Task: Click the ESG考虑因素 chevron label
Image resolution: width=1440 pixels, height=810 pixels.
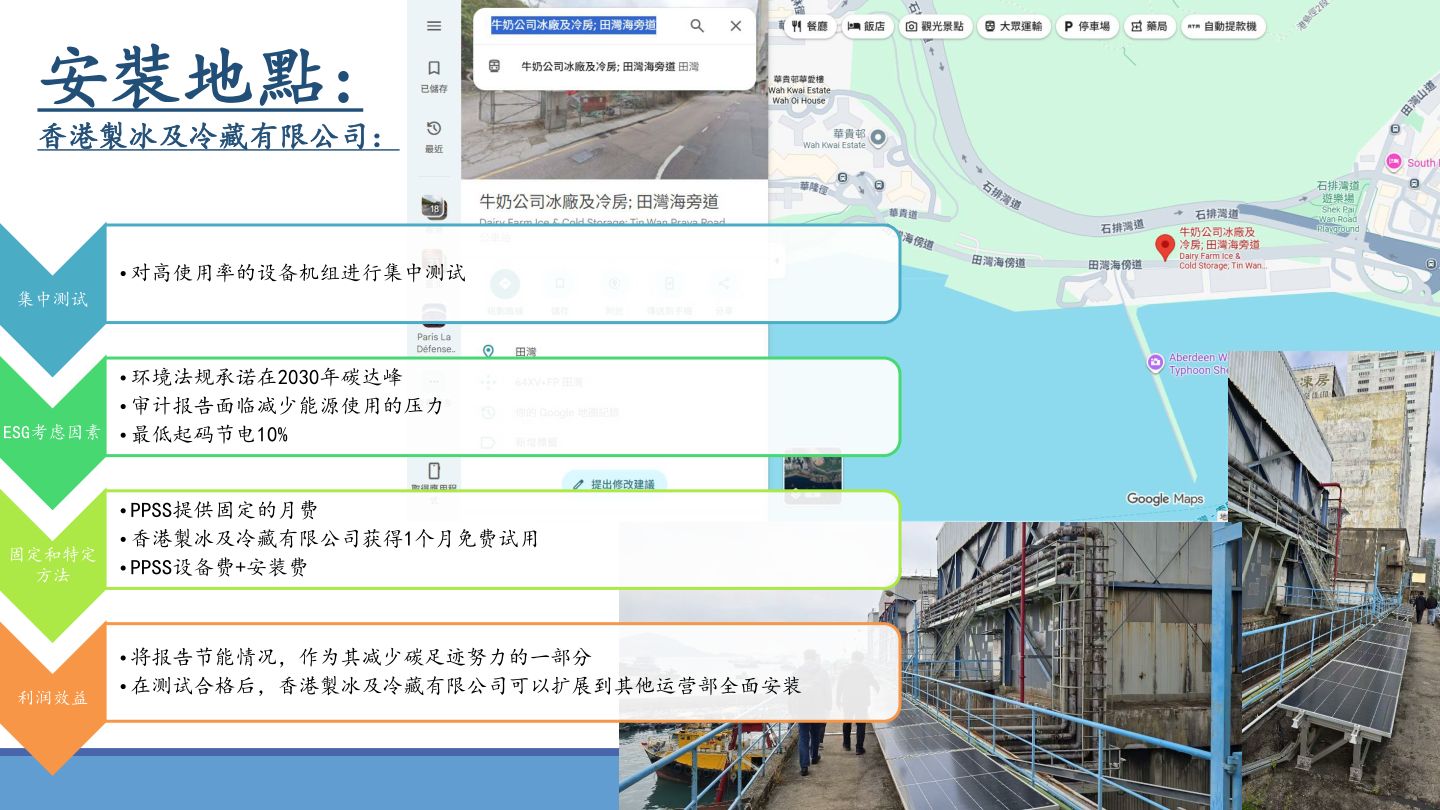Action: pyautogui.click(x=52, y=433)
